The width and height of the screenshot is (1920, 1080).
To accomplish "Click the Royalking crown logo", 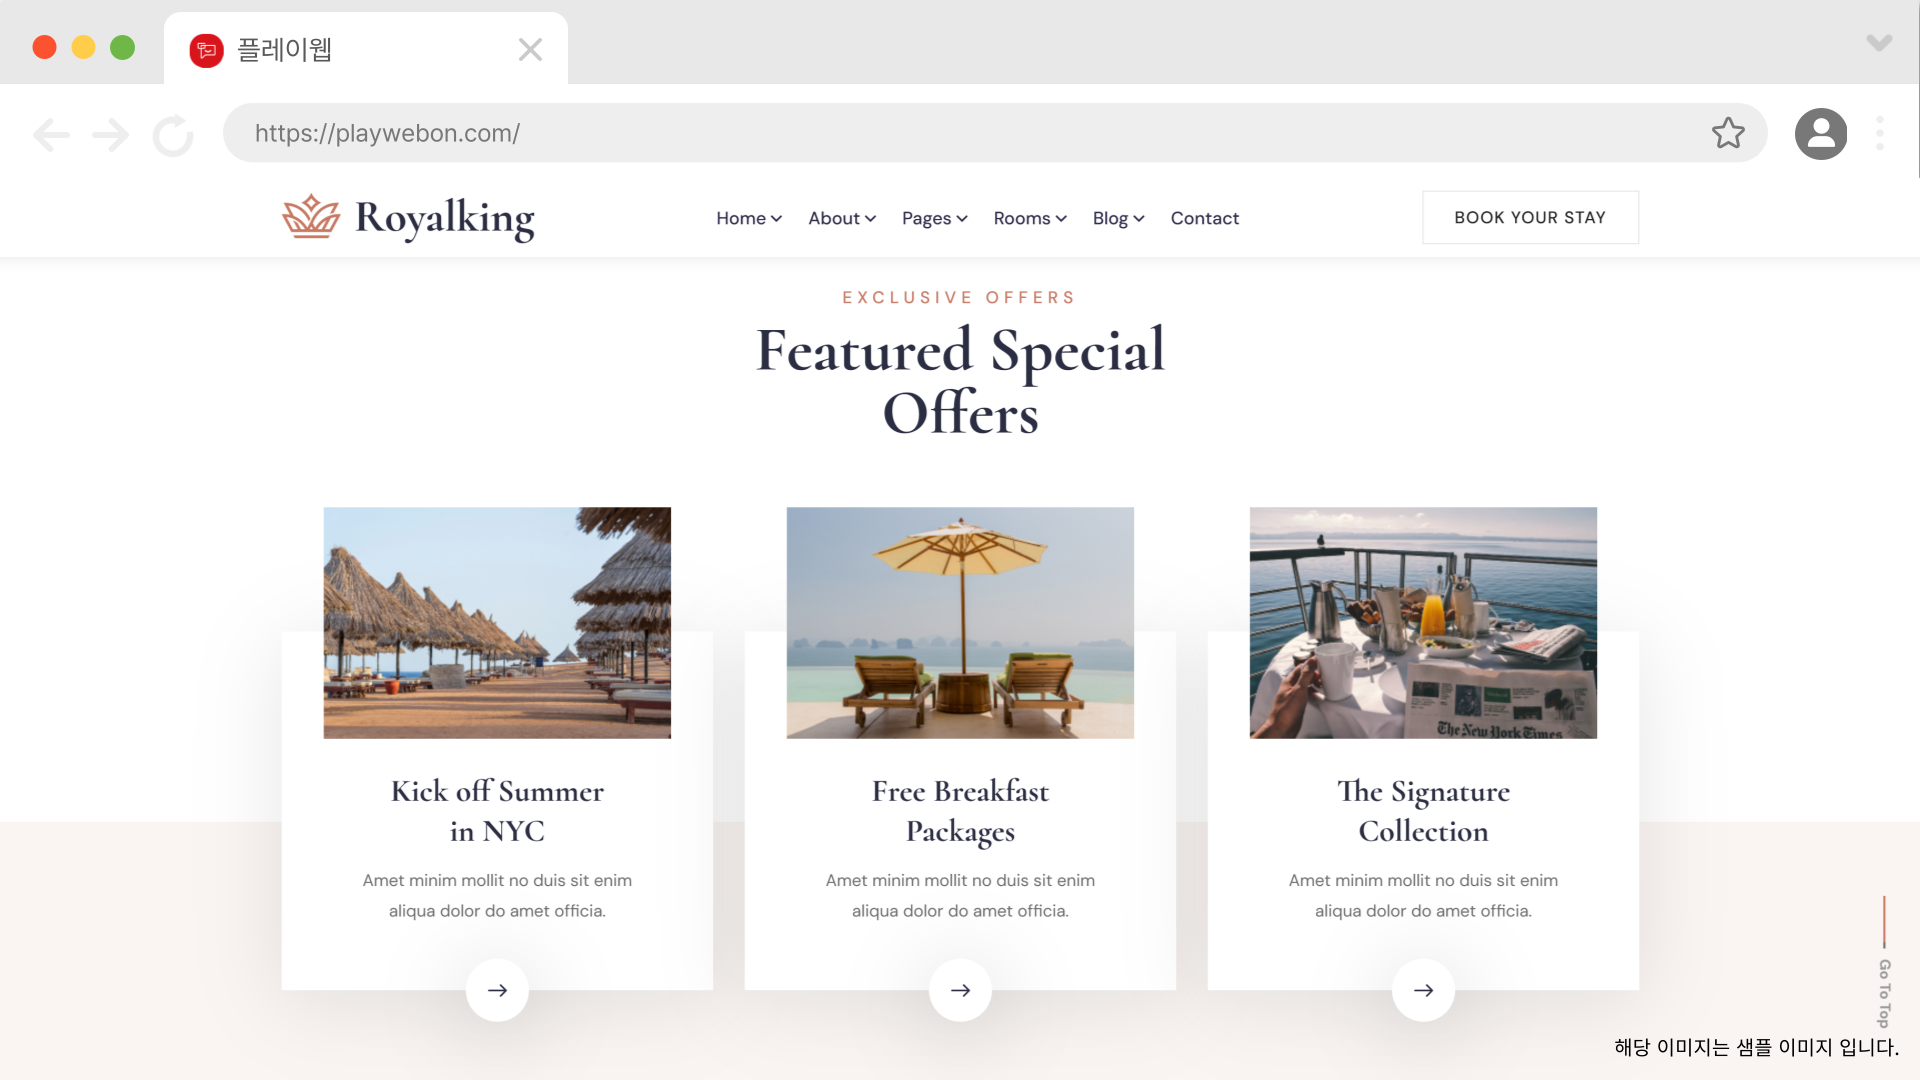I will (x=311, y=216).
